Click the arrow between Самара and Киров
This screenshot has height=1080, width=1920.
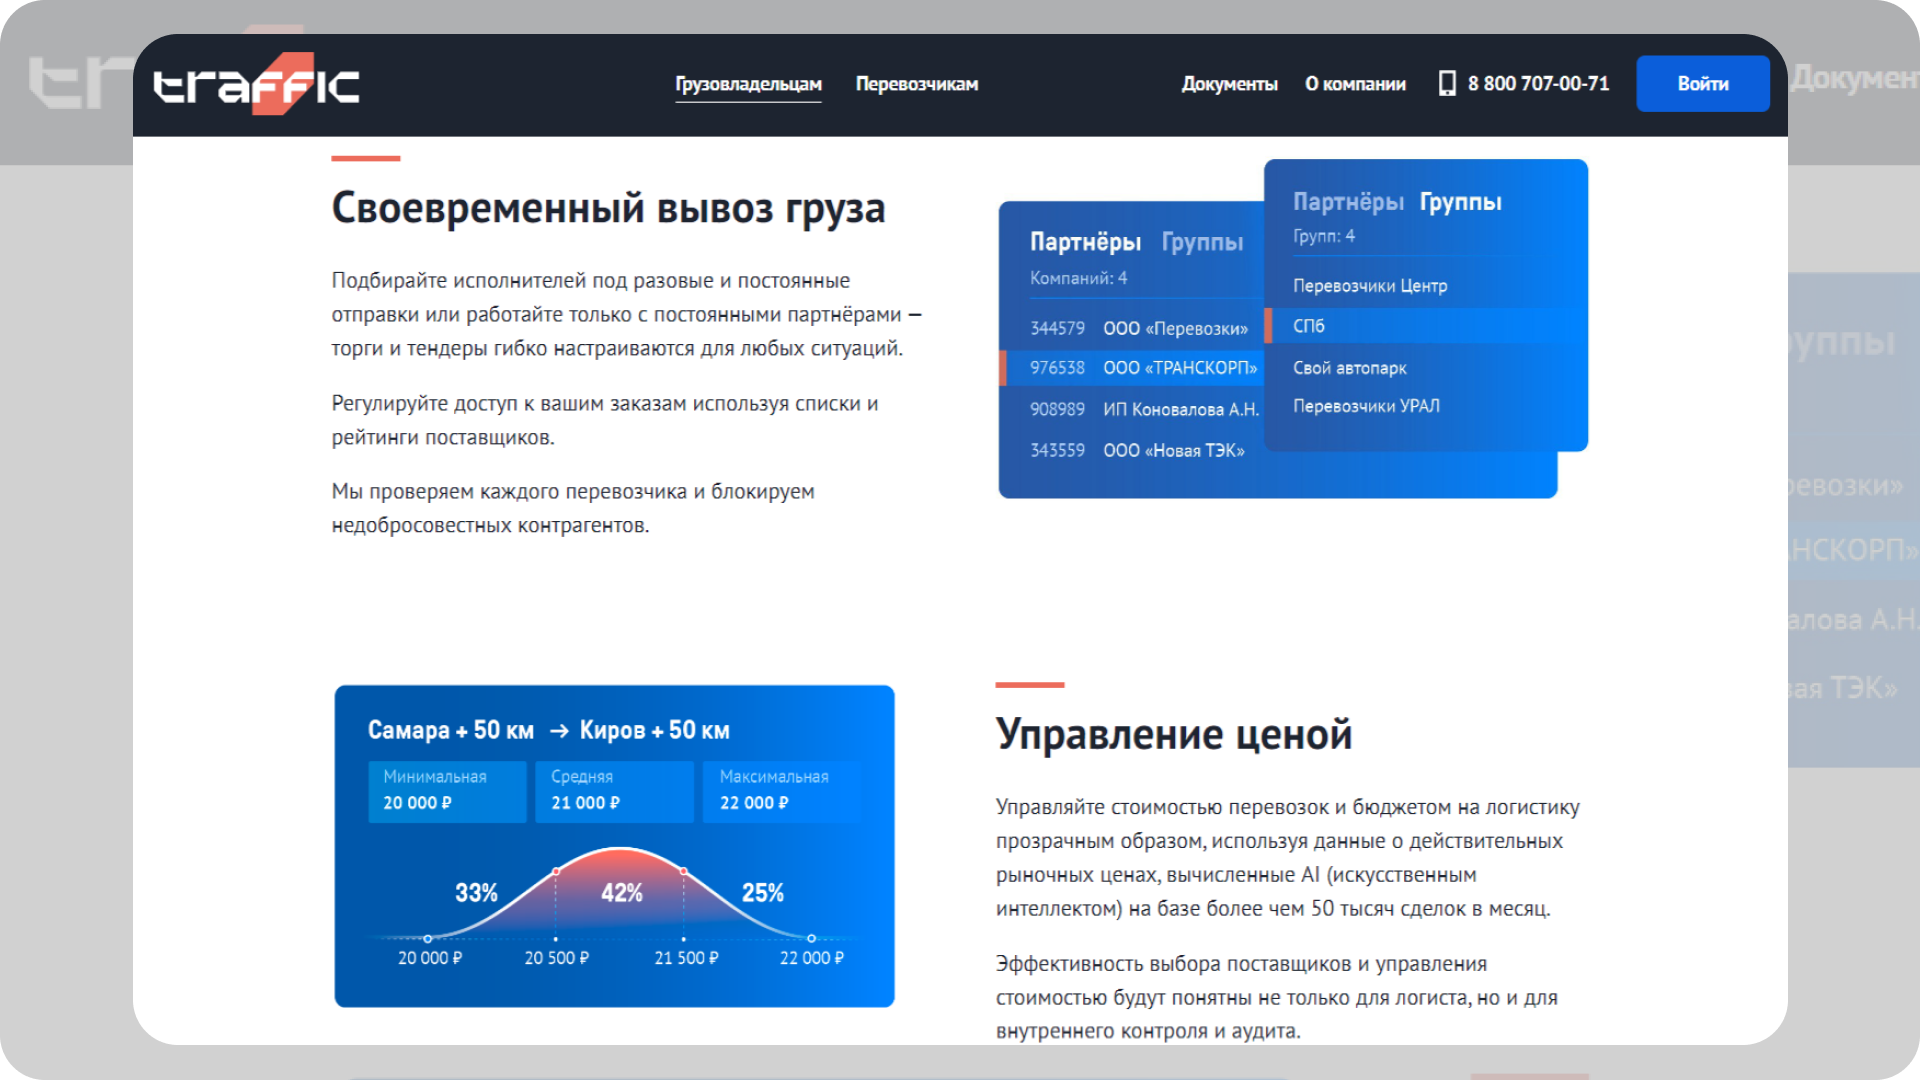click(559, 731)
